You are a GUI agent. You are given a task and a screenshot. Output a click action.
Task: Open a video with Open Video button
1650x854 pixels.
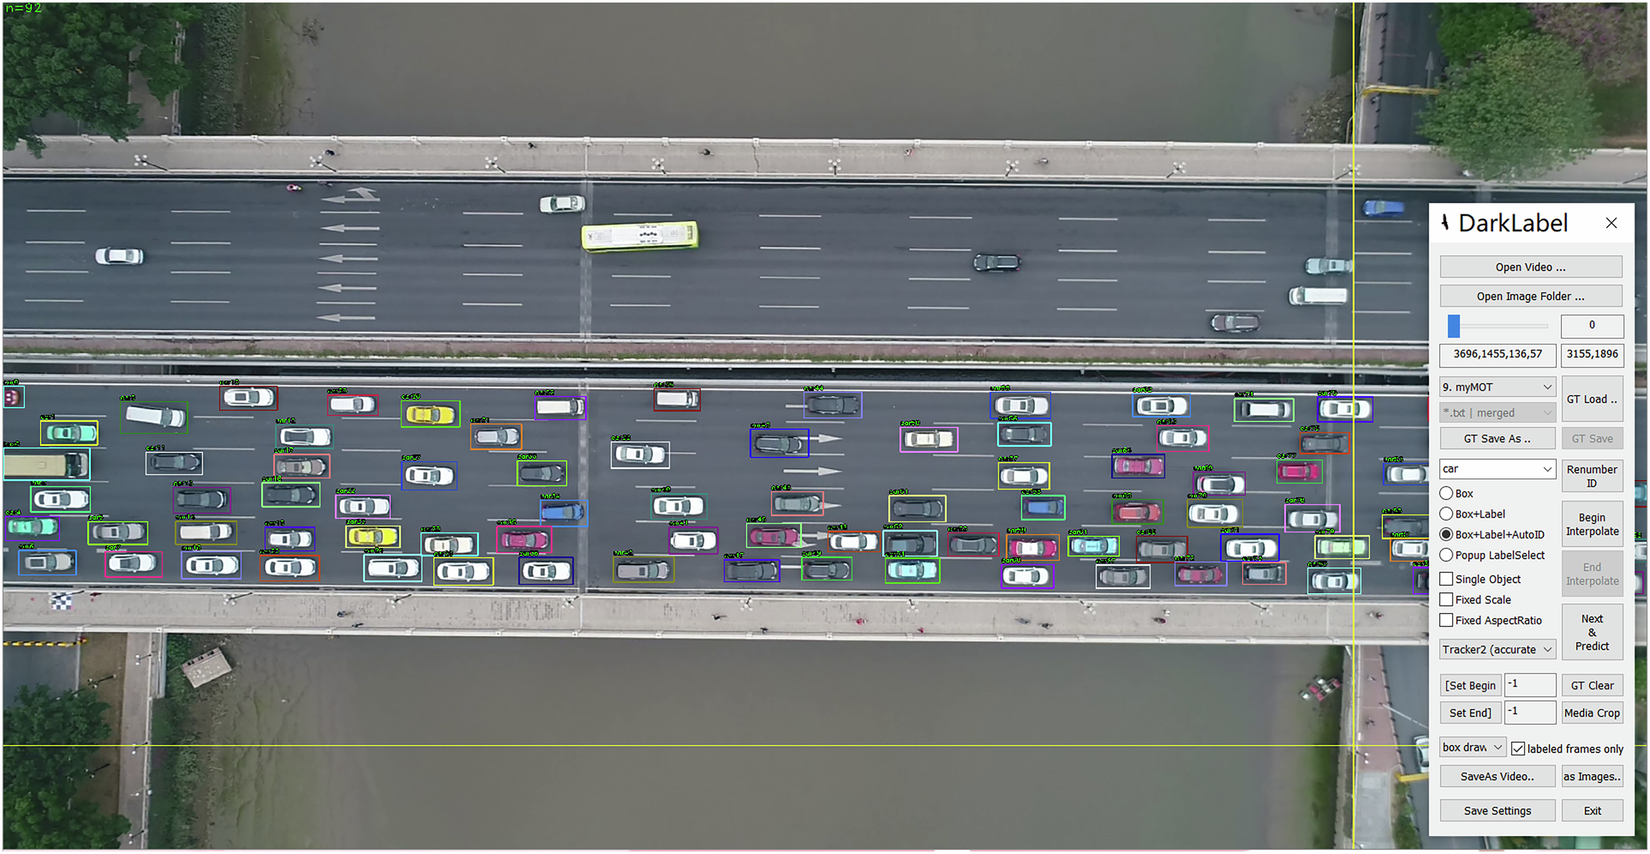point(1531,267)
